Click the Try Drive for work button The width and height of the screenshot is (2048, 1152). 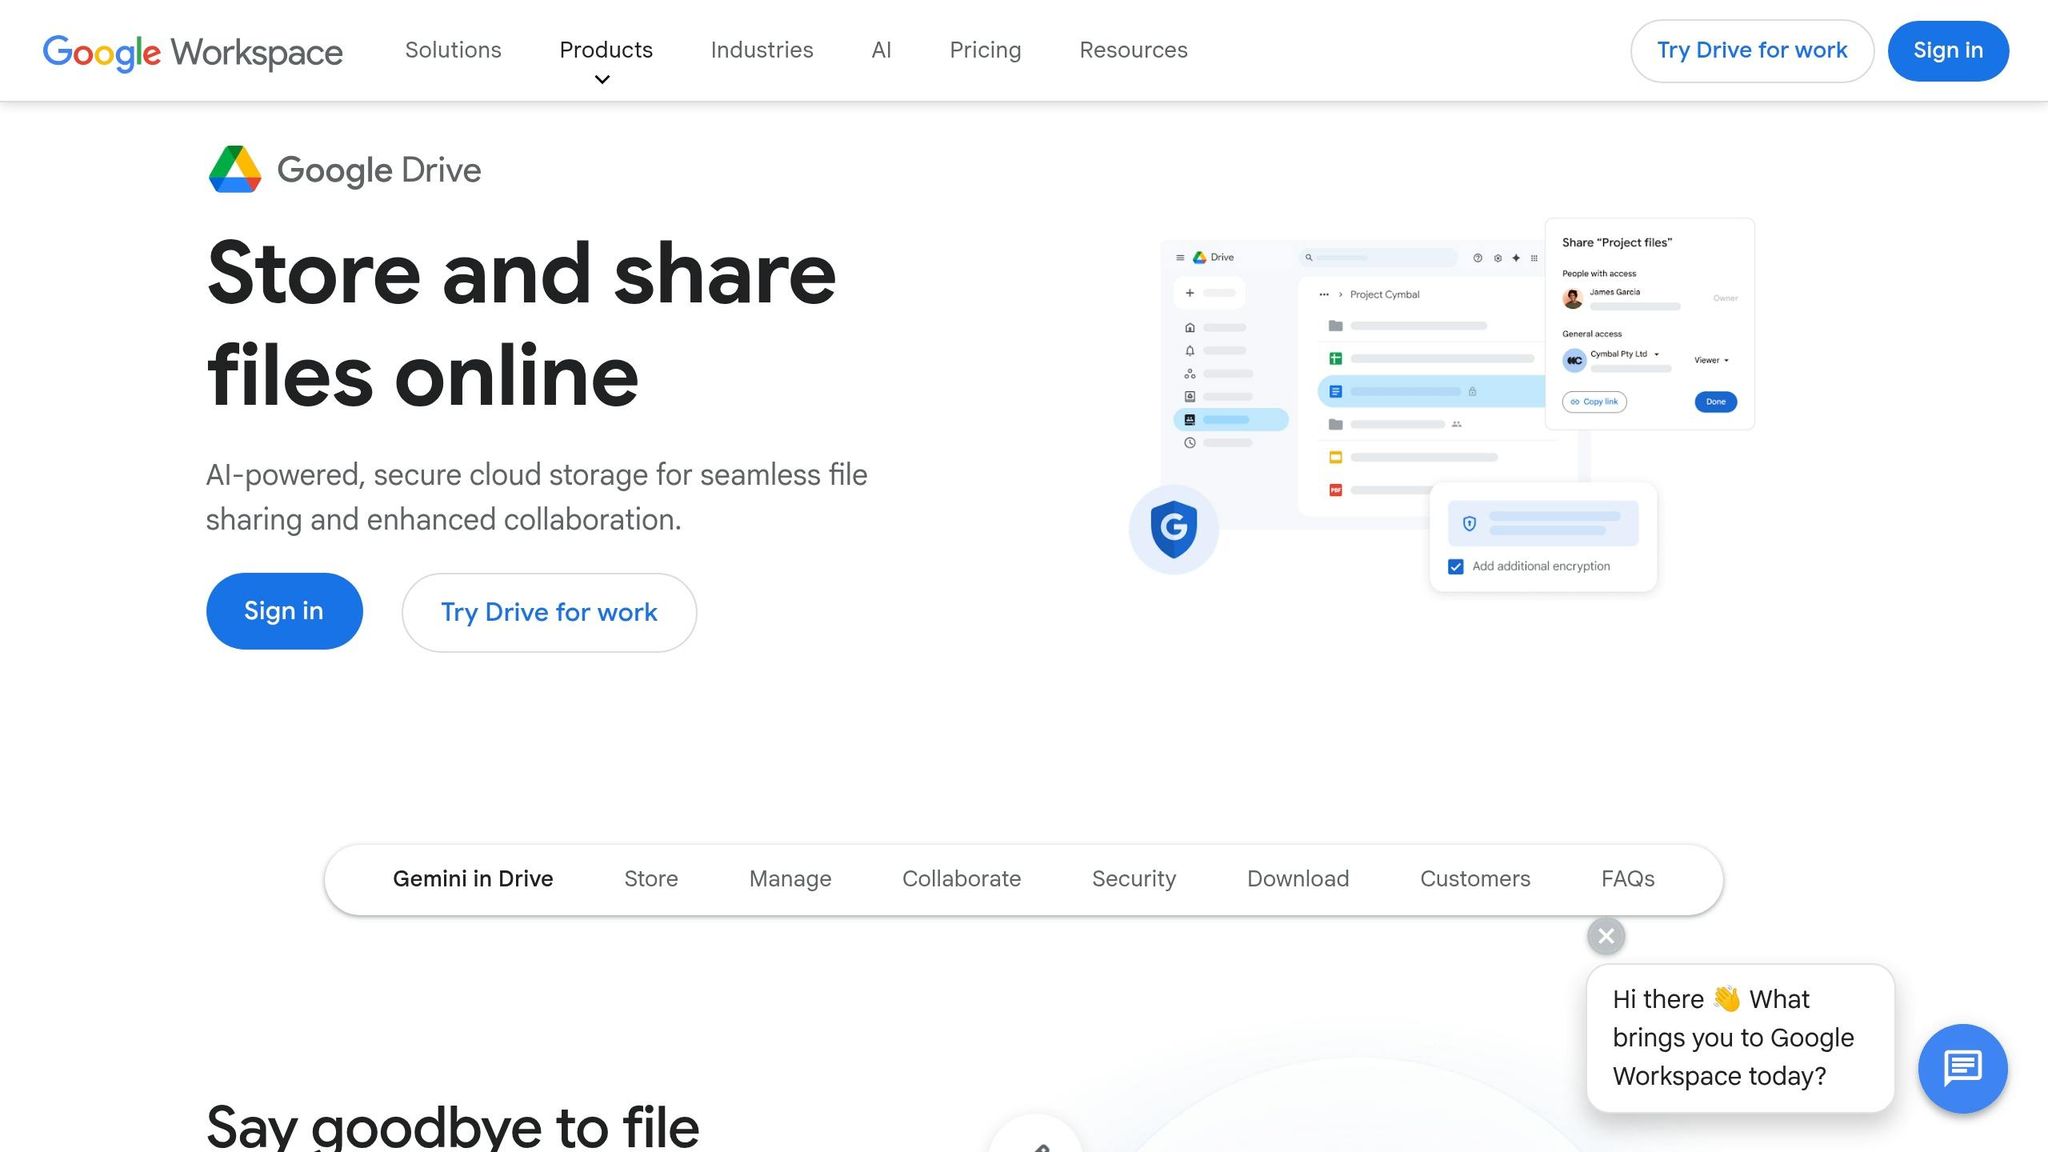1752,50
